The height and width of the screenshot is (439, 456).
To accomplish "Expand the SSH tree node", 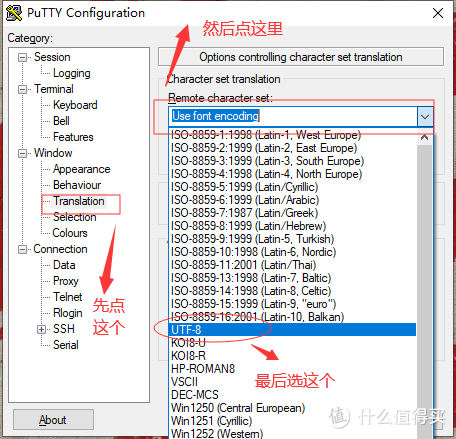I will (x=41, y=329).
